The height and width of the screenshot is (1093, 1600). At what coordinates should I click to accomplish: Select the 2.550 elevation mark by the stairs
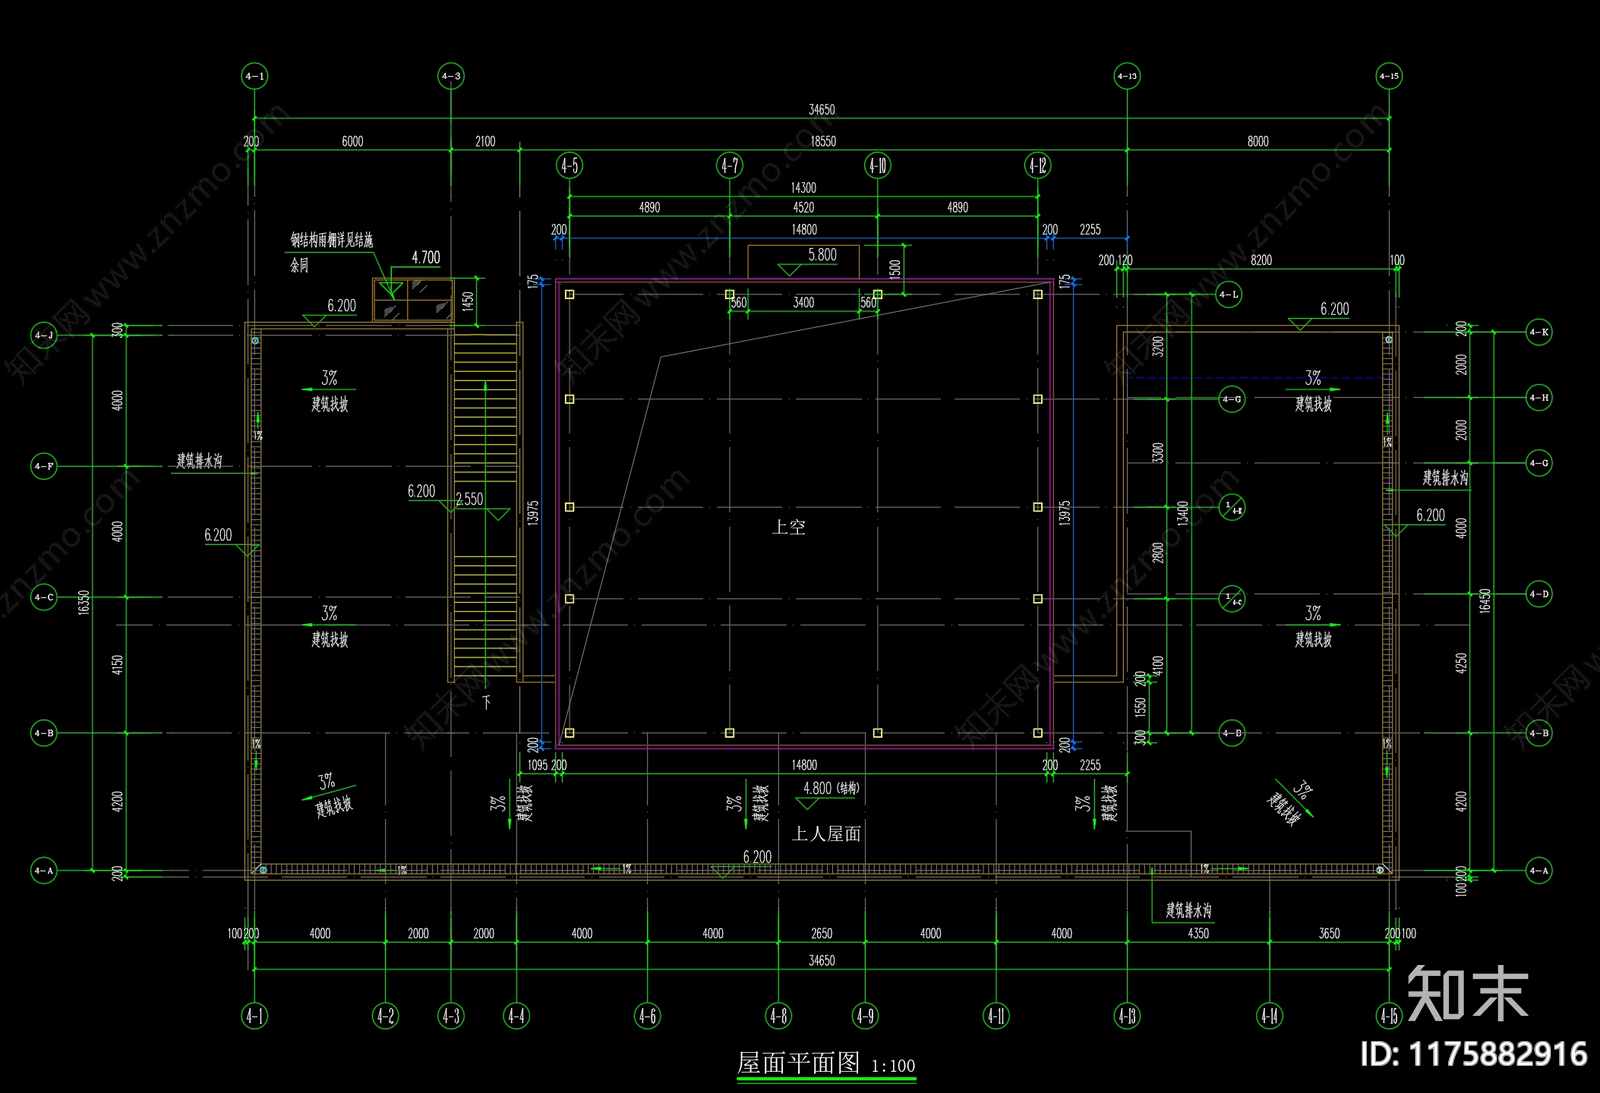pyautogui.click(x=469, y=499)
